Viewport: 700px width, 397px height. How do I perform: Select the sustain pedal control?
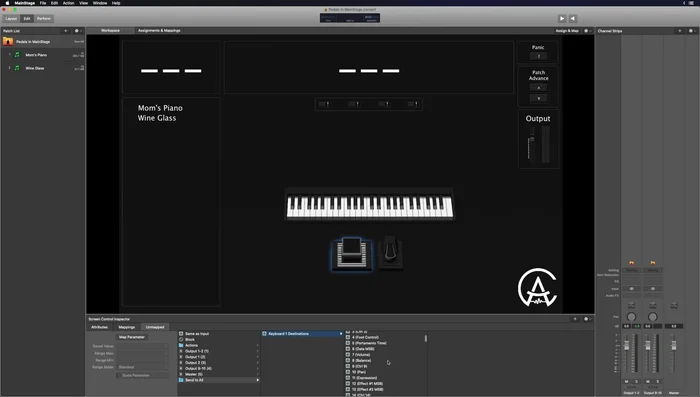[390, 253]
